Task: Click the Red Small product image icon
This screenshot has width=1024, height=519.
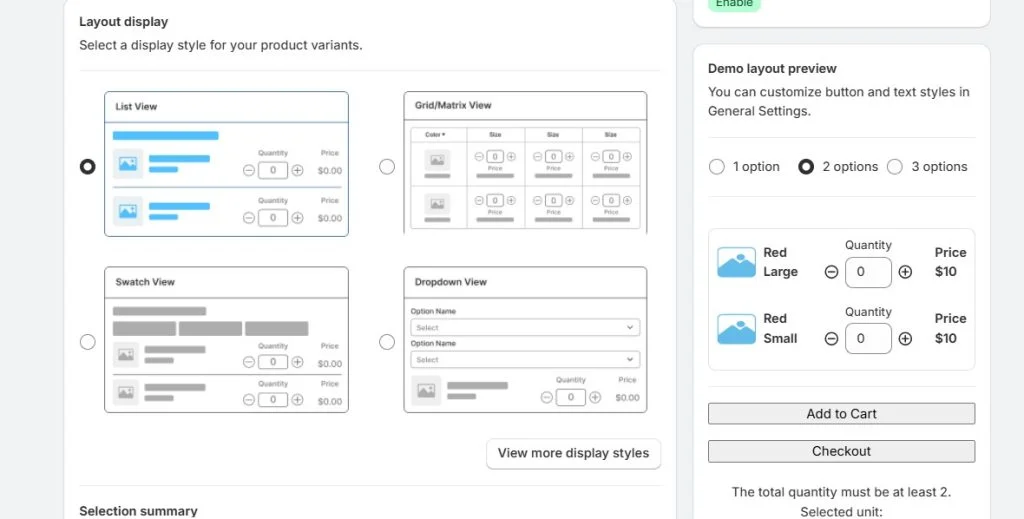Action: [x=736, y=329]
